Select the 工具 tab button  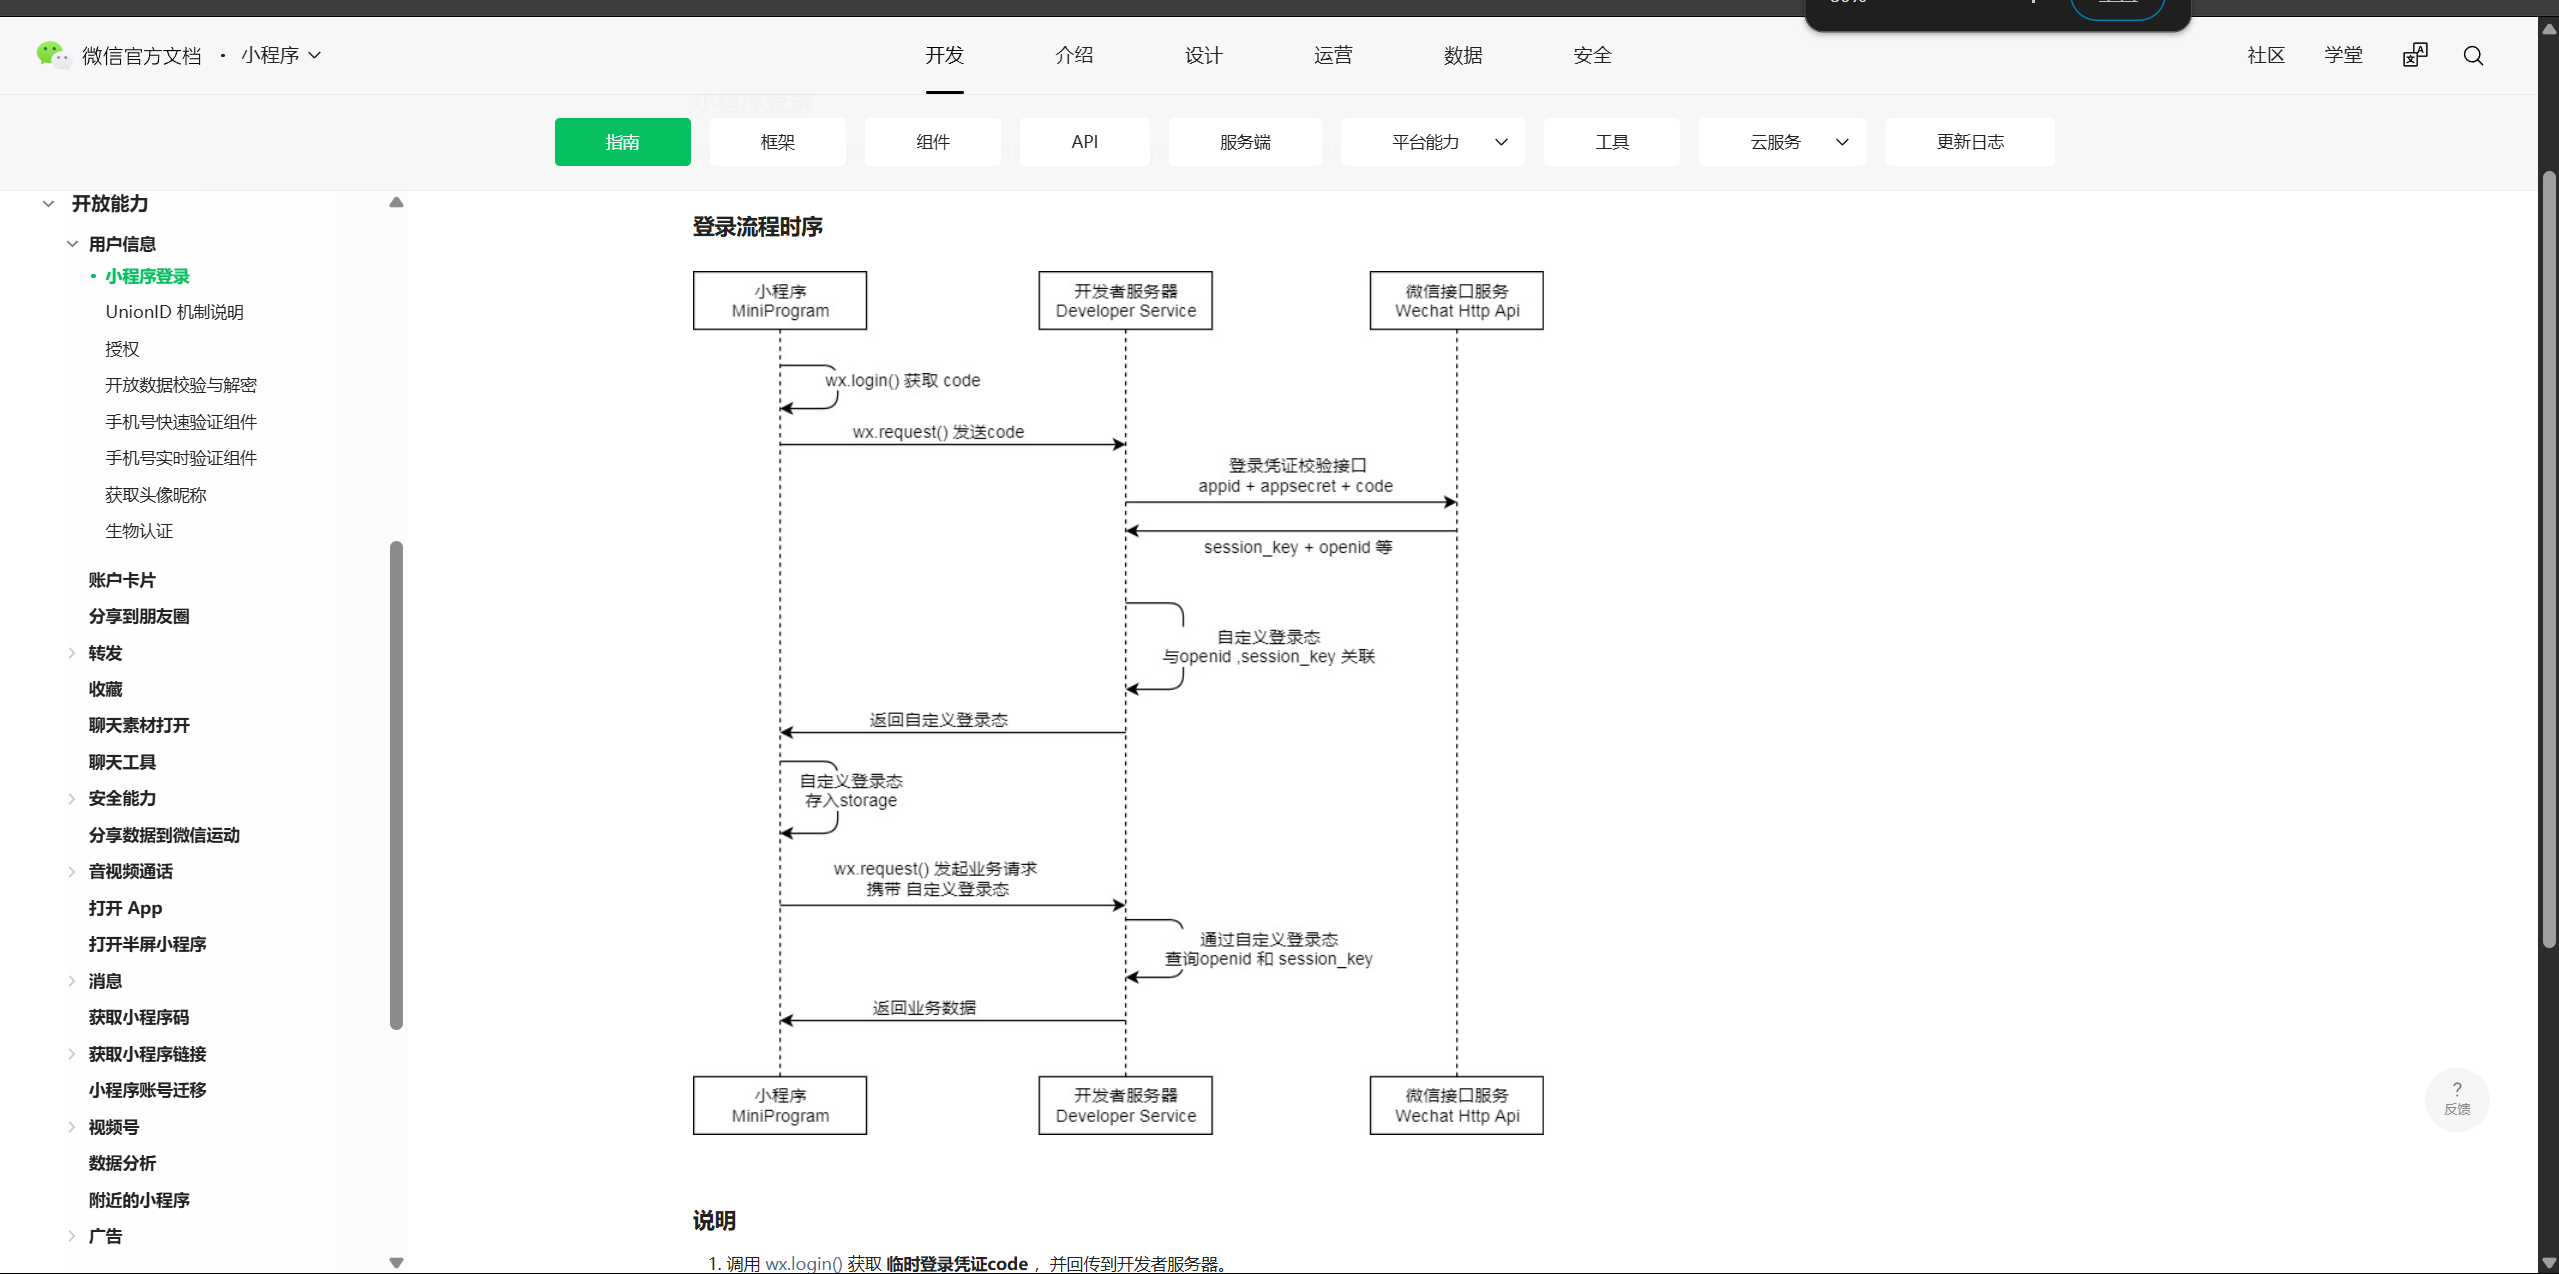pos(1611,142)
